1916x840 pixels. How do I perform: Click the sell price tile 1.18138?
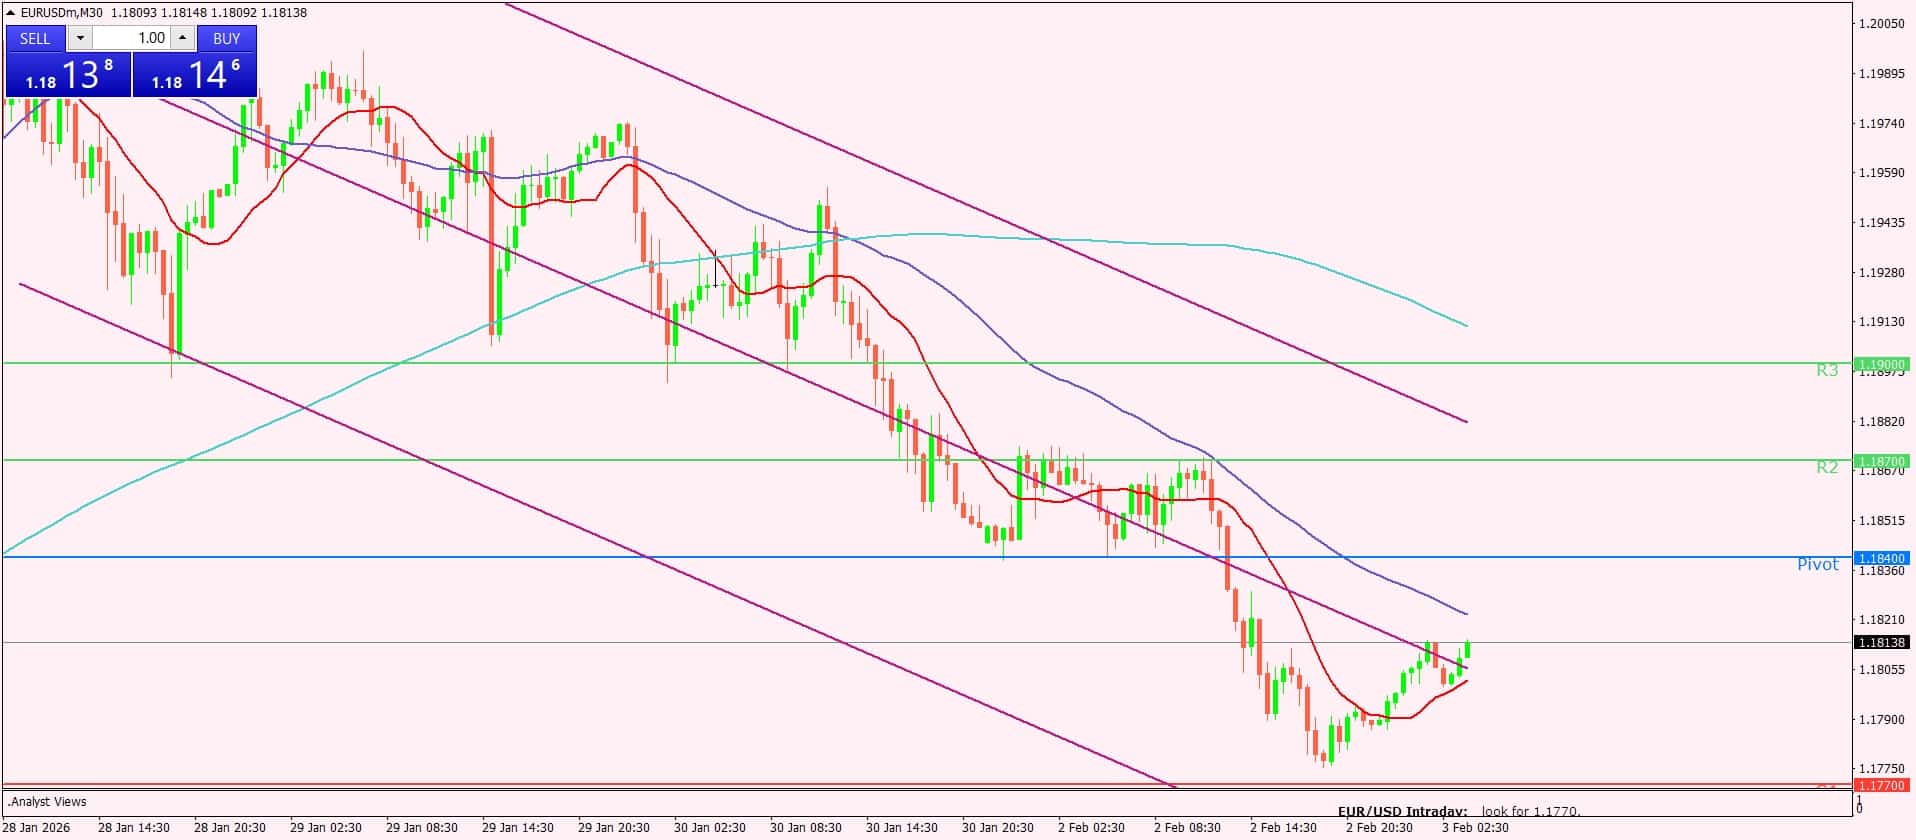pyautogui.click(x=68, y=75)
